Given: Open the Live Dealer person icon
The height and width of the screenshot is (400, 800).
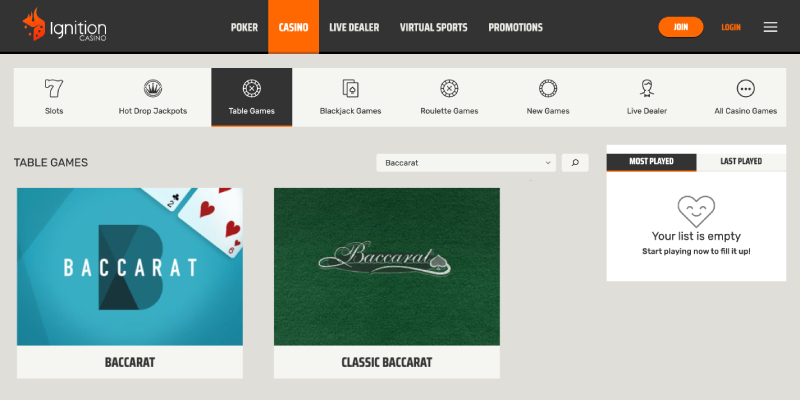Looking at the screenshot, I should point(647,88).
